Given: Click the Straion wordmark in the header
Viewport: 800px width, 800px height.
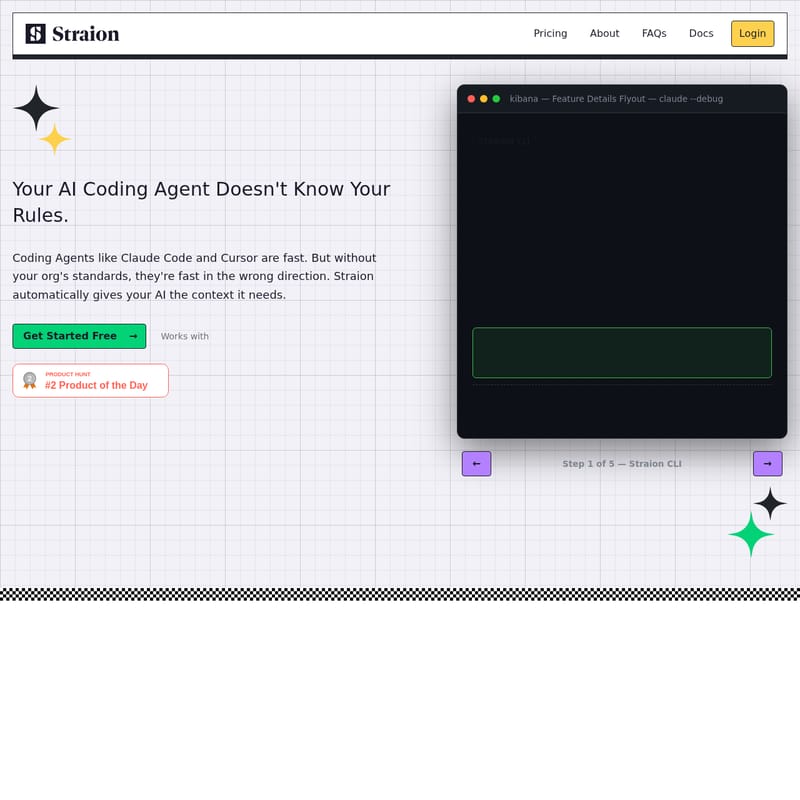Looking at the screenshot, I should tap(85, 34).
